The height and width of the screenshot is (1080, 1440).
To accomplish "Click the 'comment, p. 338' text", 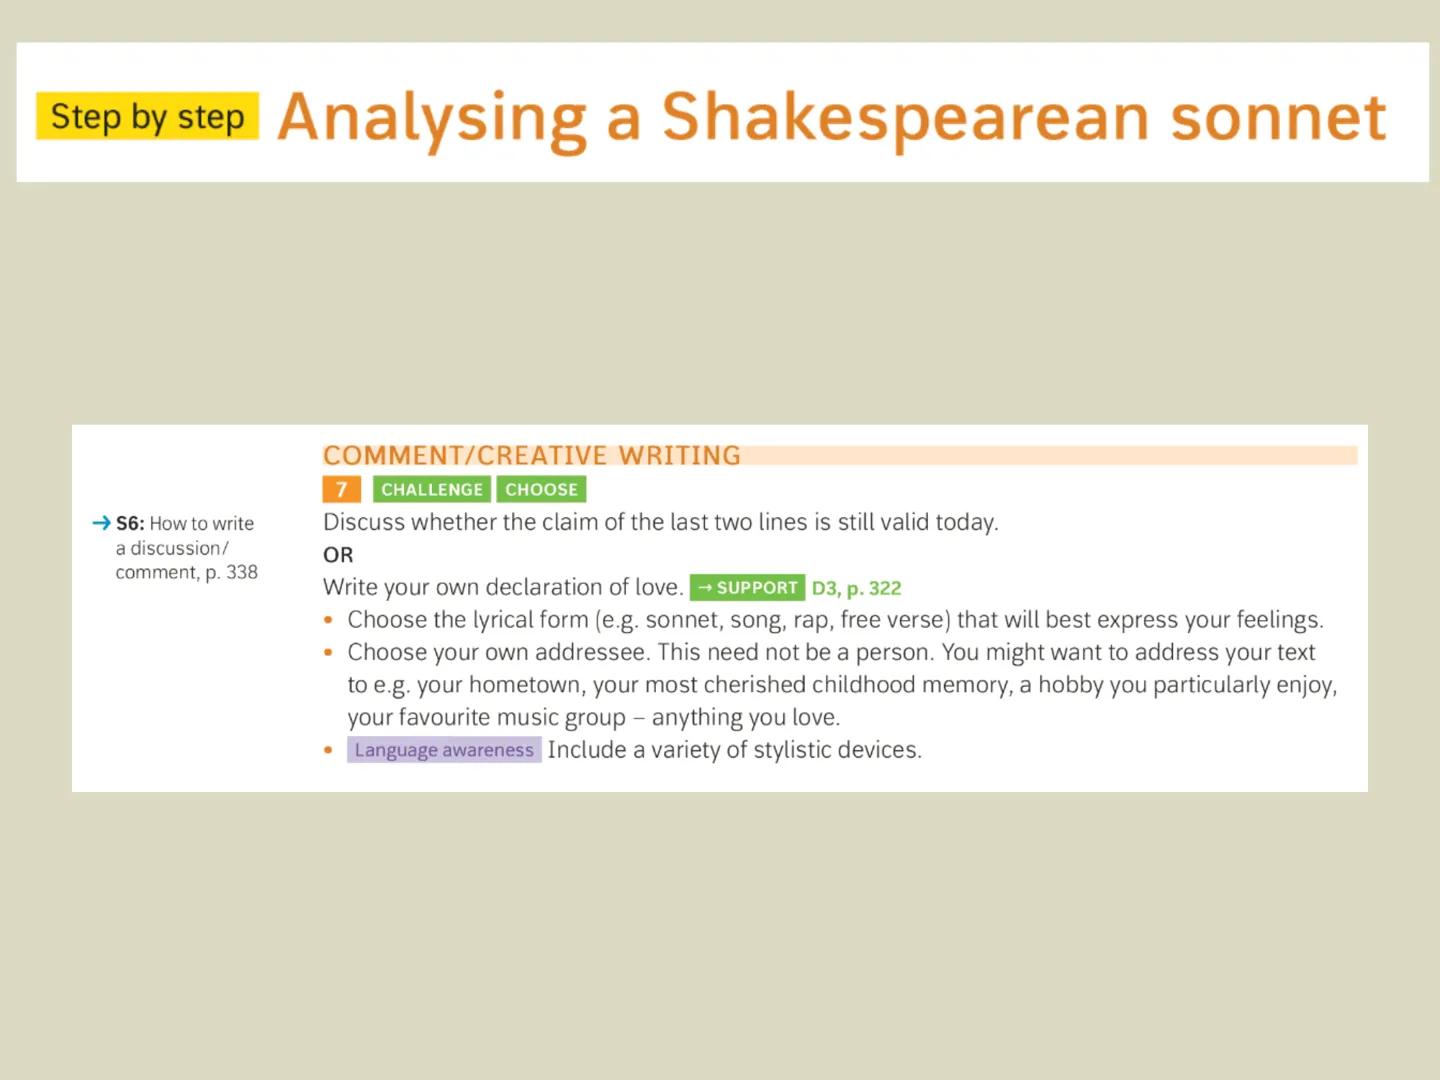I will [187, 572].
